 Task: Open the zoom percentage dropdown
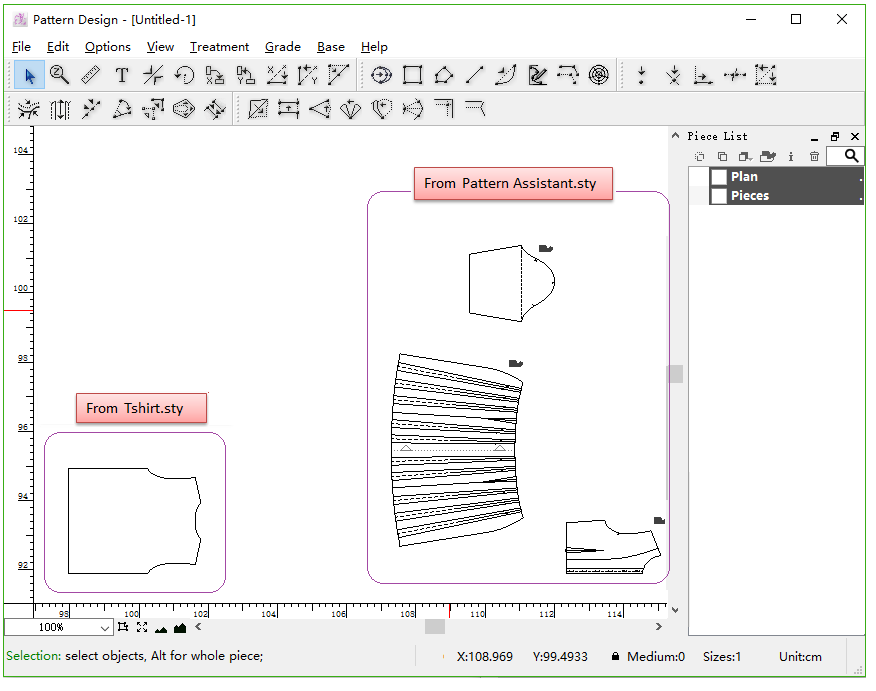tap(106, 628)
